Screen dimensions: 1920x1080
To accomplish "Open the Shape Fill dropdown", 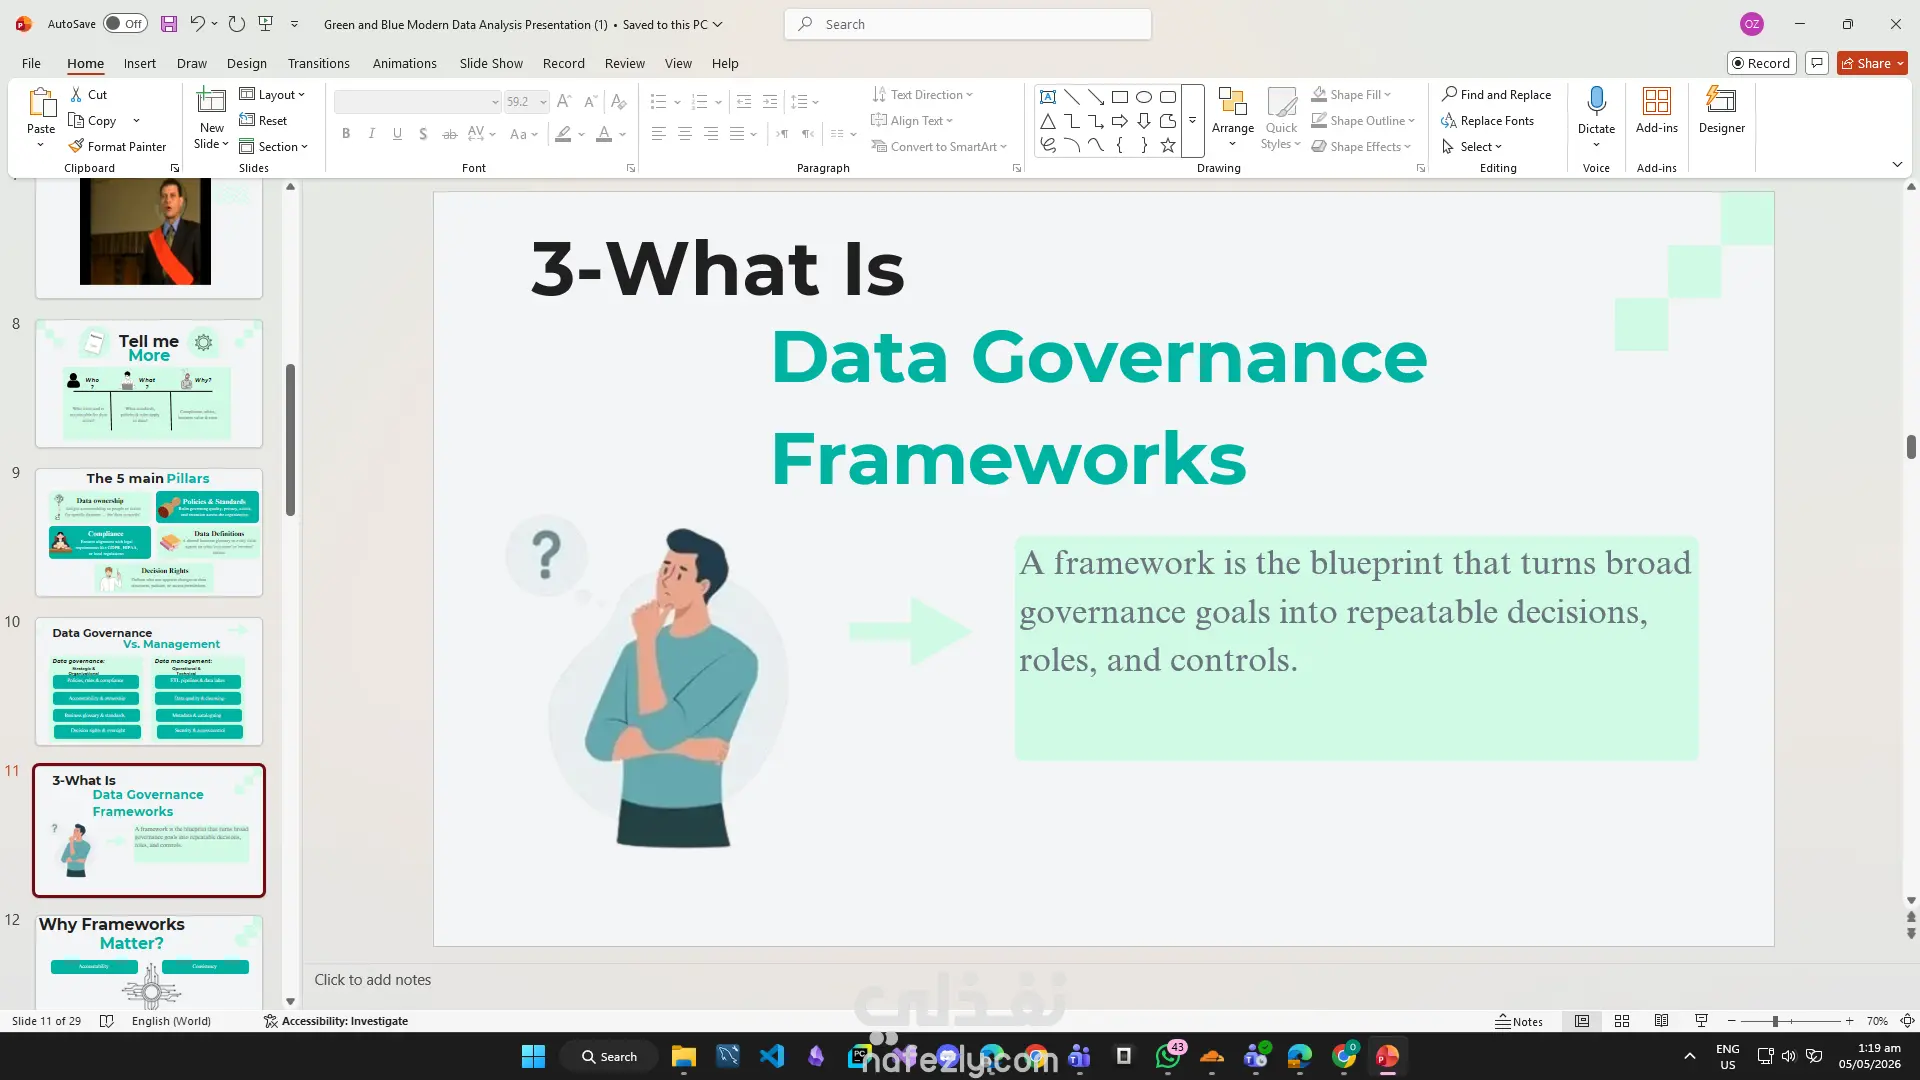I will click(x=1351, y=94).
